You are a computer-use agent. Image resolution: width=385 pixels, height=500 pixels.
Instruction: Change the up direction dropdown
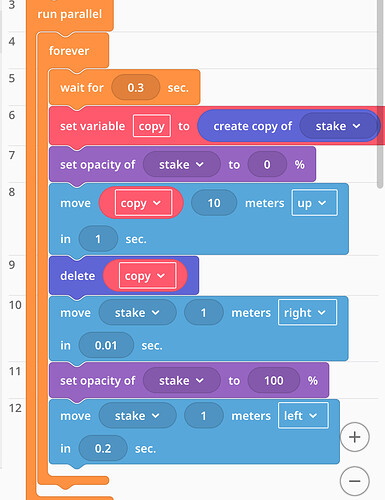point(314,203)
